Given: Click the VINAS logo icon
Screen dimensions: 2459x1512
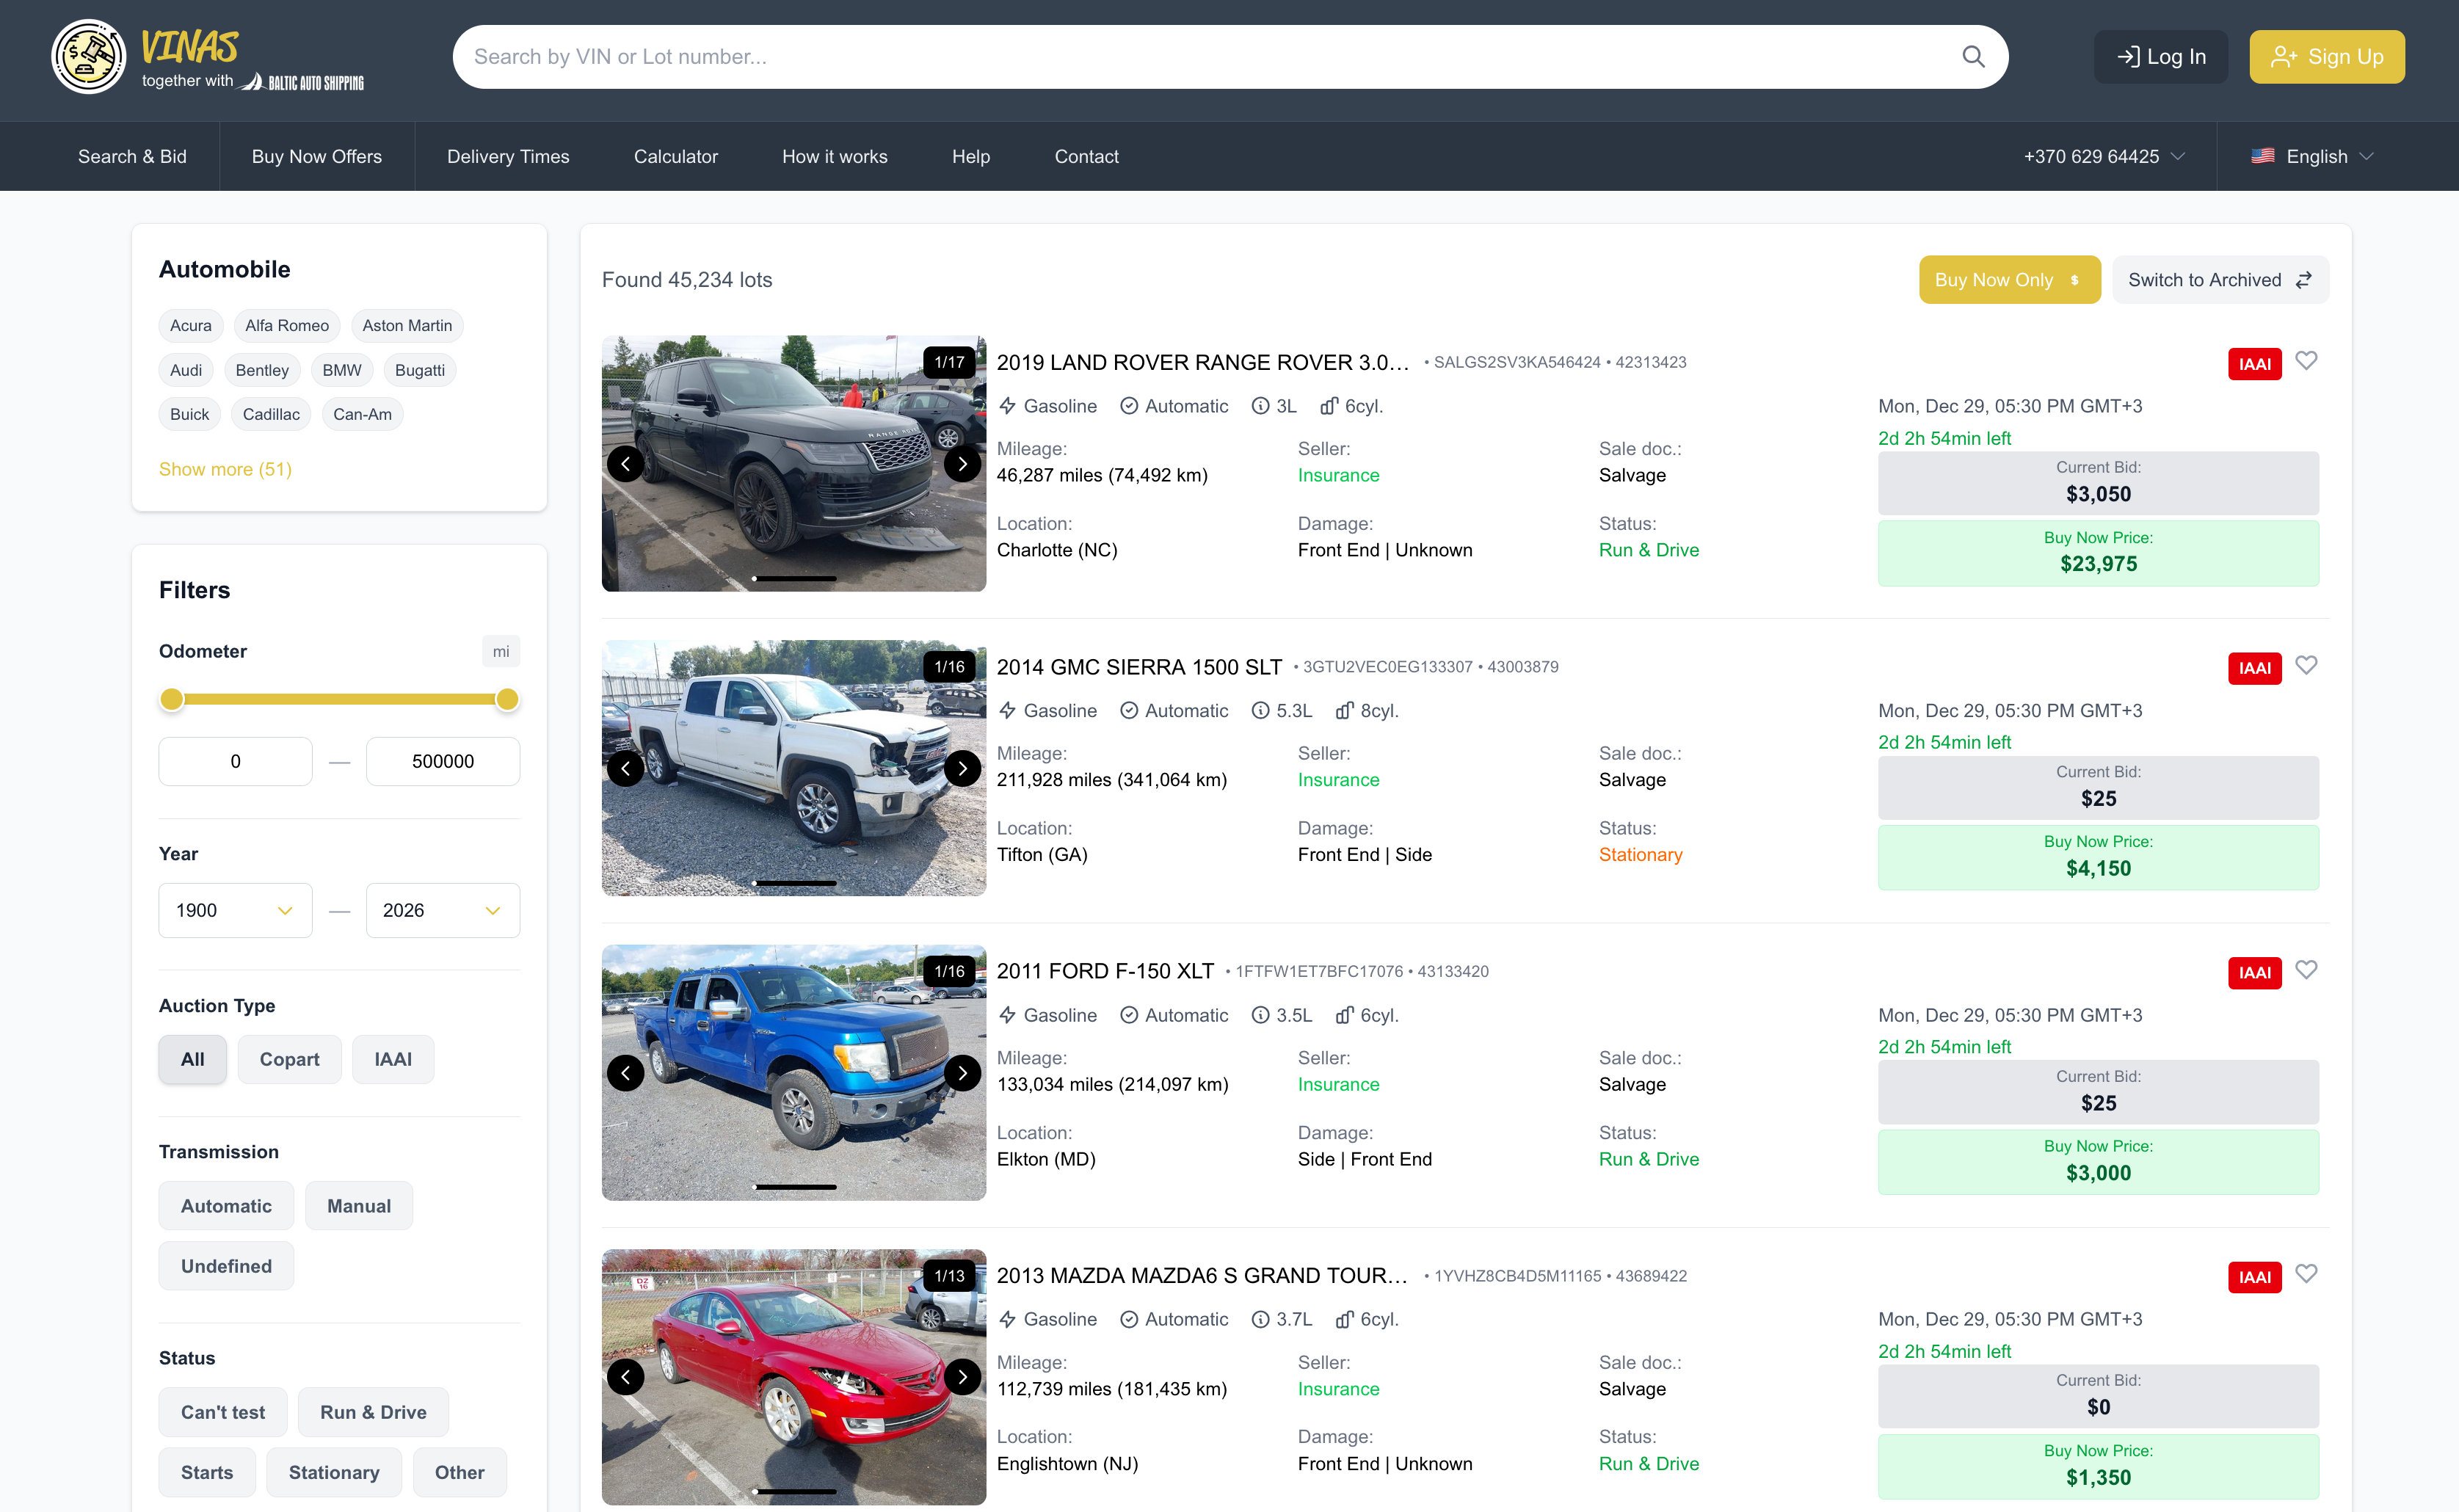Looking at the screenshot, I should [89, 57].
